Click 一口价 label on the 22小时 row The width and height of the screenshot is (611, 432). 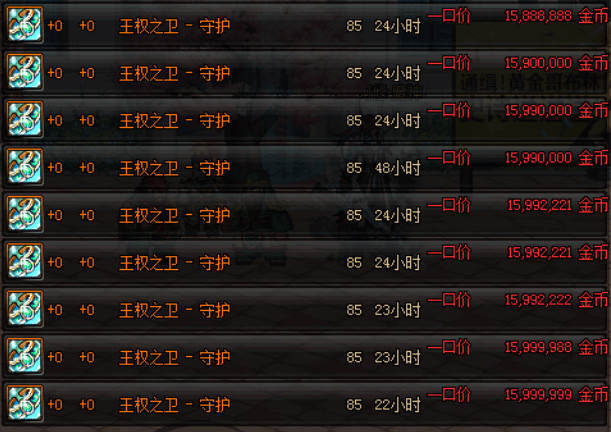coord(449,395)
